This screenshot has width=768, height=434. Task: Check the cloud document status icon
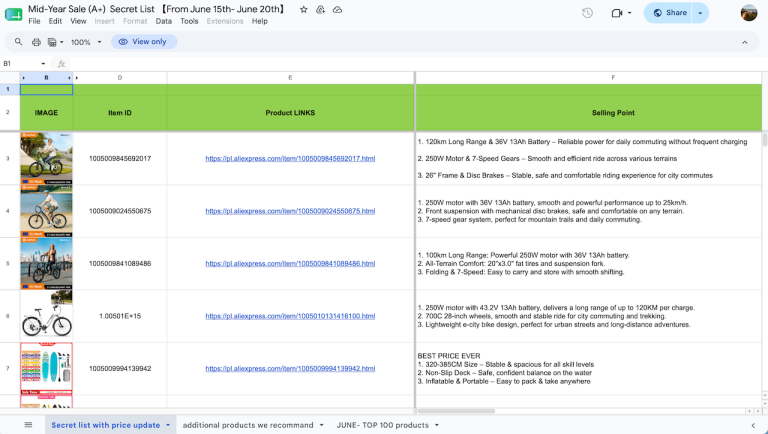(x=337, y=9)
